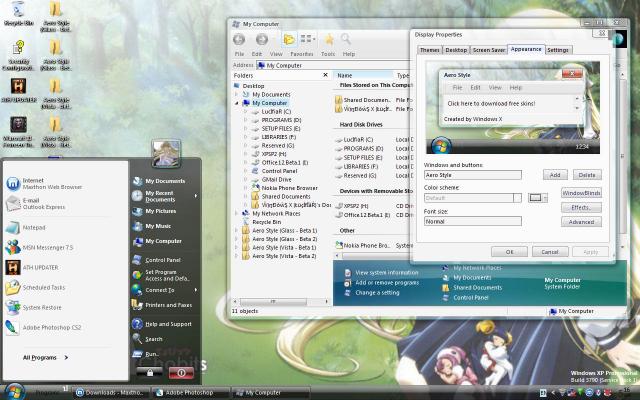Open the File menu in My Computer
The image size is (640, 400).
(239, 54)
